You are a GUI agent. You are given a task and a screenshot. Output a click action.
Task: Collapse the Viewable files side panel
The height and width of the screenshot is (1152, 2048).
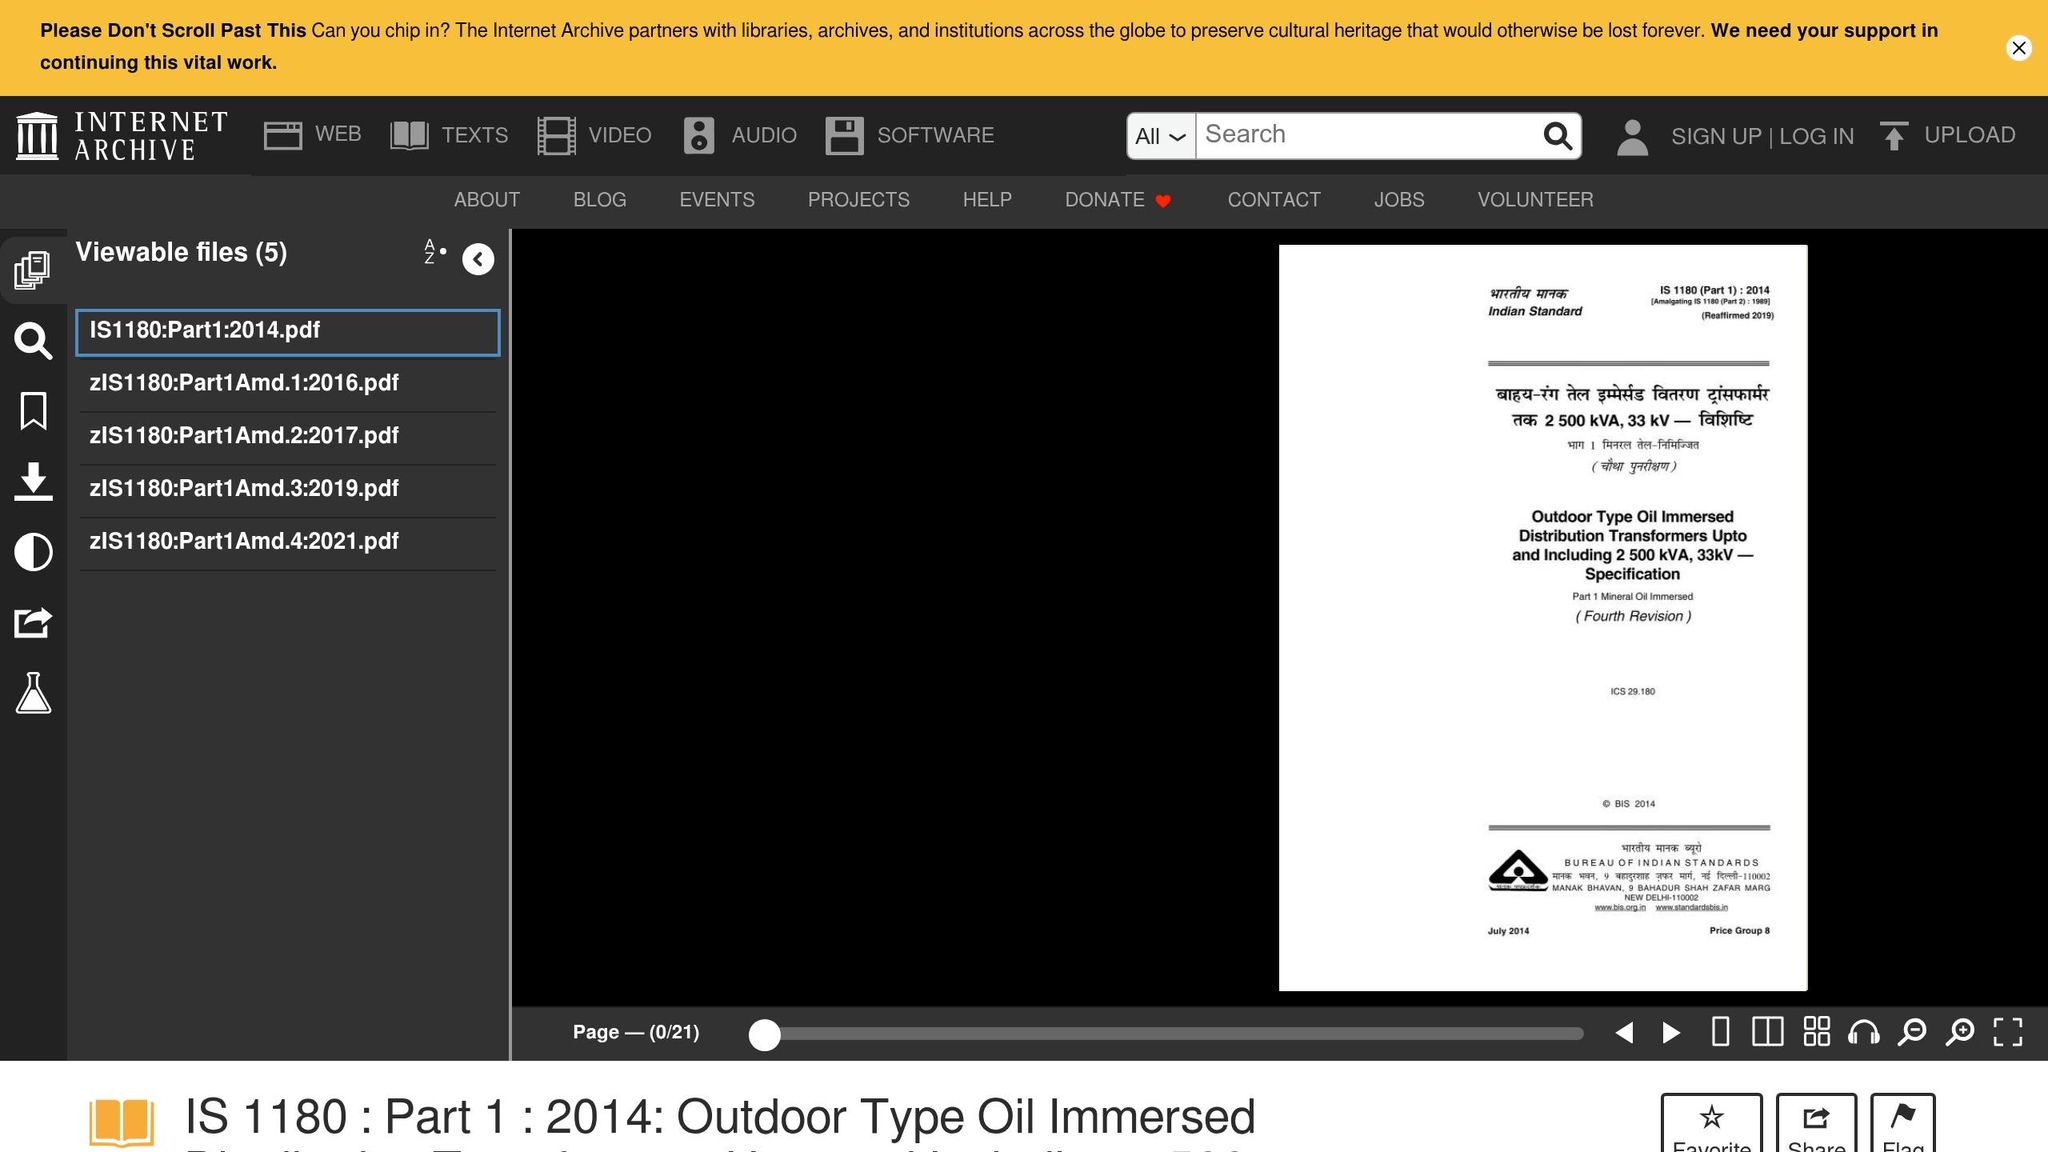[x=478, y=260]
